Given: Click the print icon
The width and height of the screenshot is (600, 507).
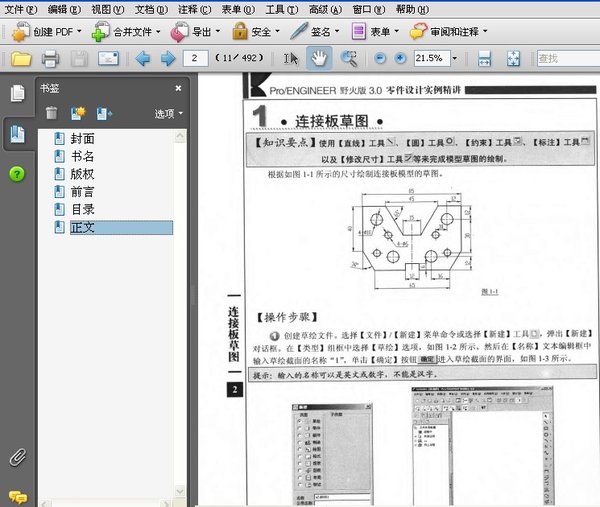Looking at the screenshot, I should [x=49, y=59].
